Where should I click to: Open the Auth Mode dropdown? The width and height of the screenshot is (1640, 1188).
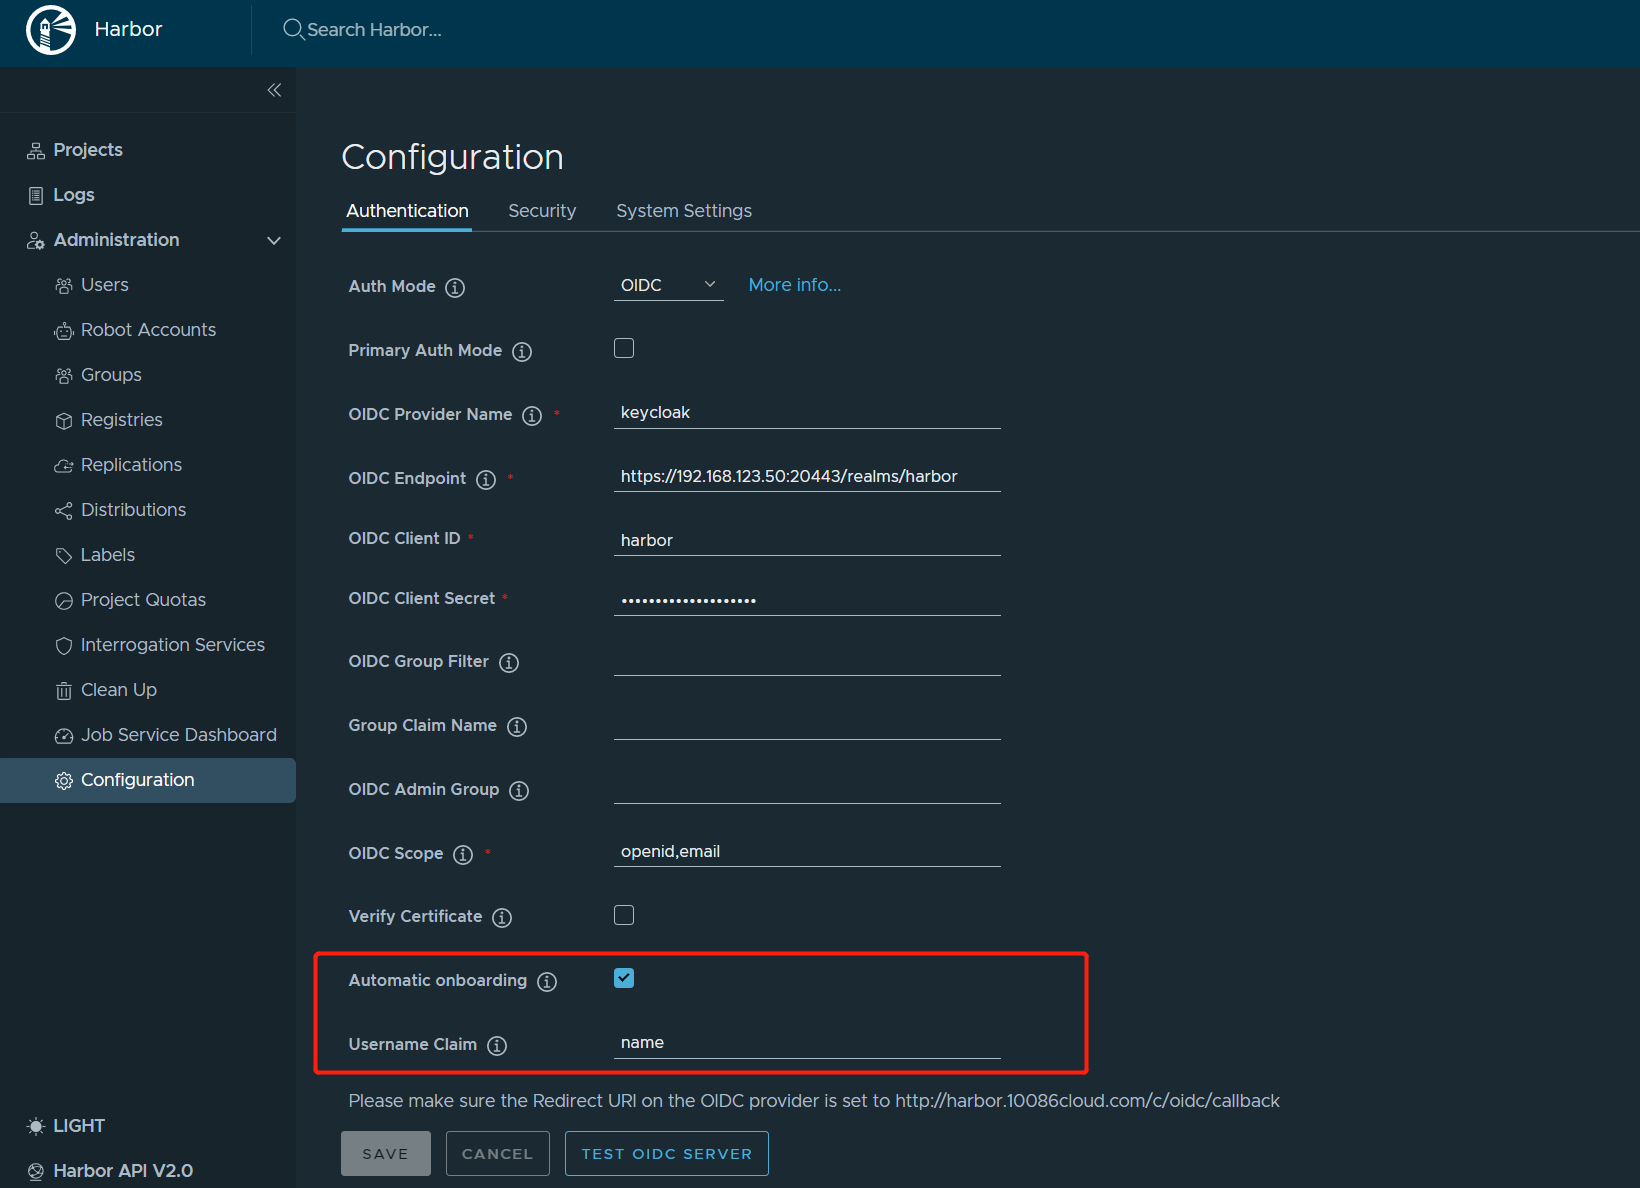tap(668, 284)
